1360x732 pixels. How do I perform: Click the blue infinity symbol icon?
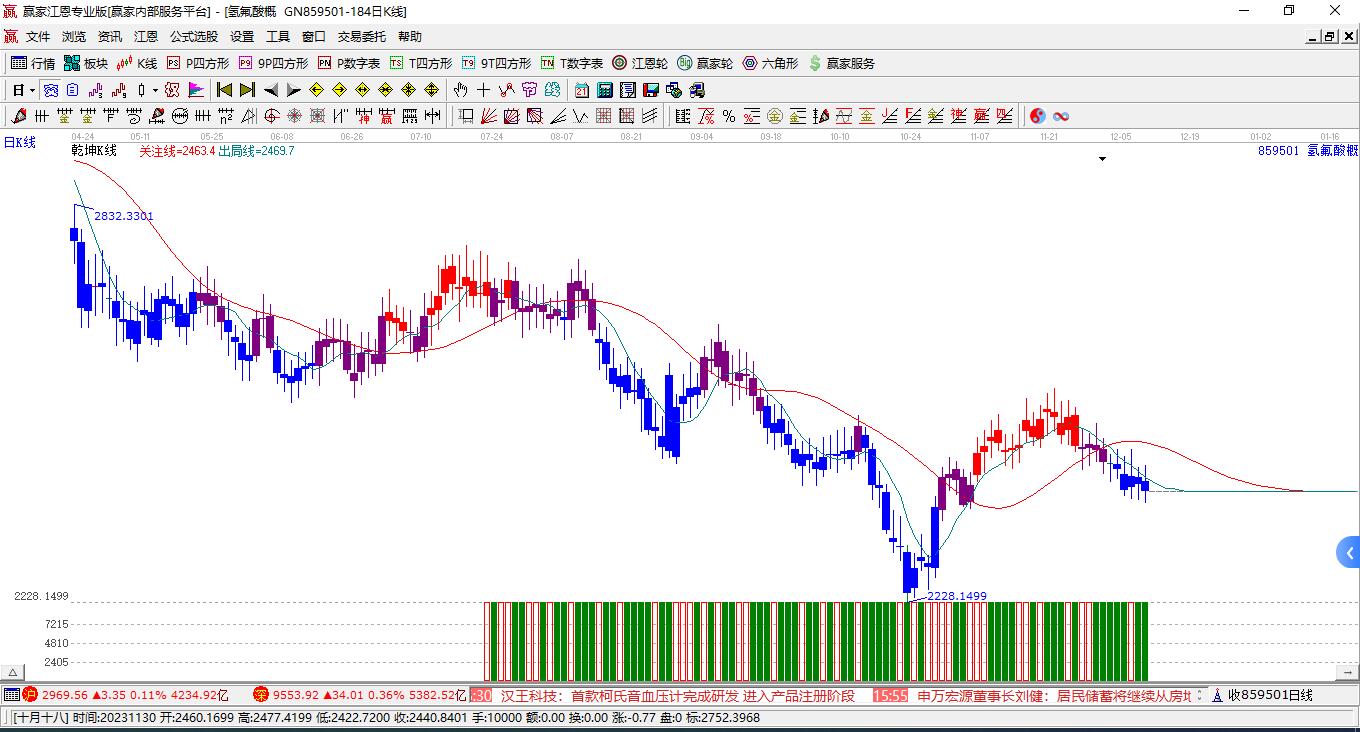[x=1061, y=116]
